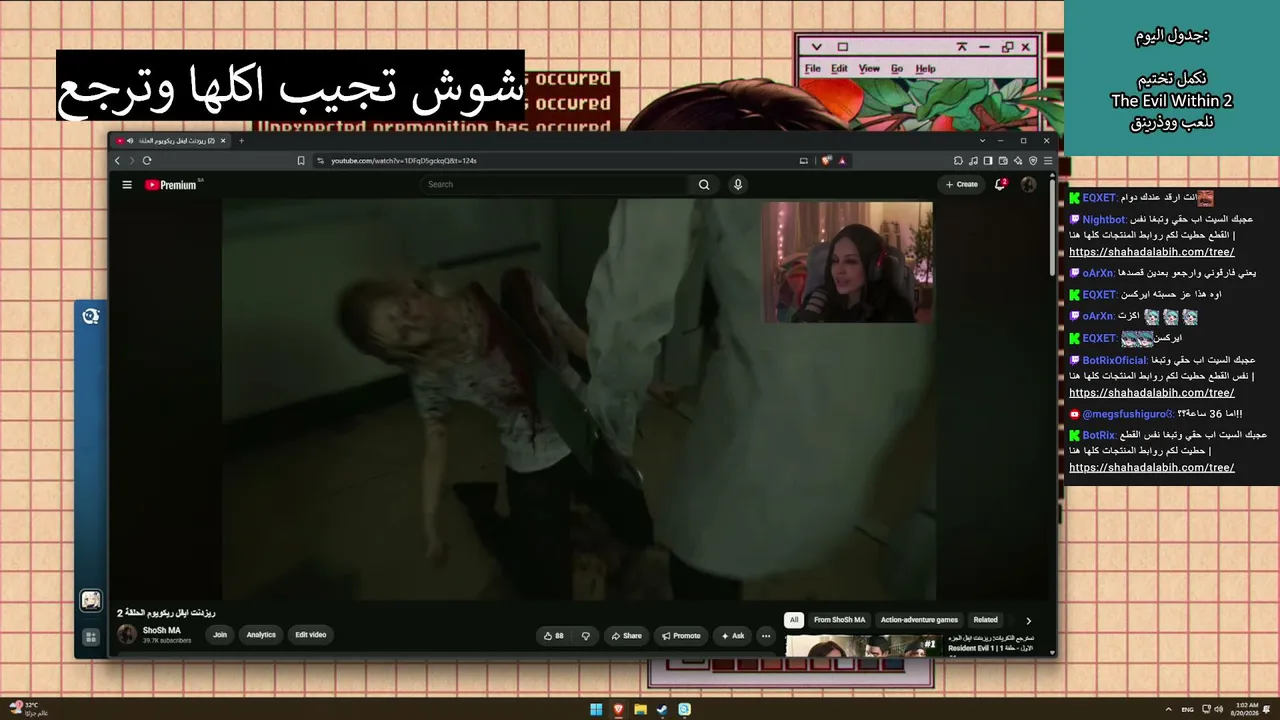The width and height of the screenshot is (1280, 720).
Task: Go to YouTube Premium home logo
Action: 171,185
